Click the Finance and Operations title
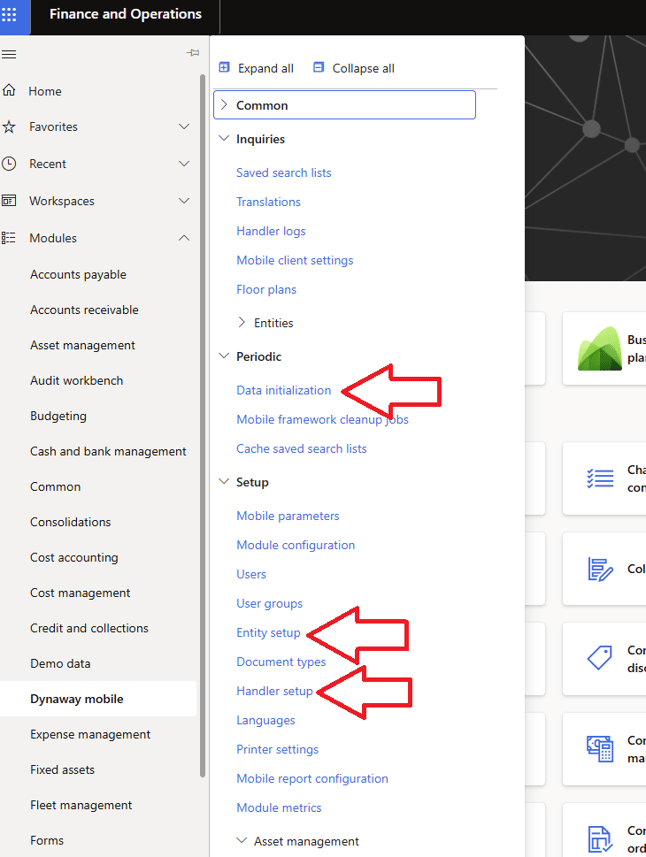Viewport: 646px width, 857px height. [x=125, y=14]
